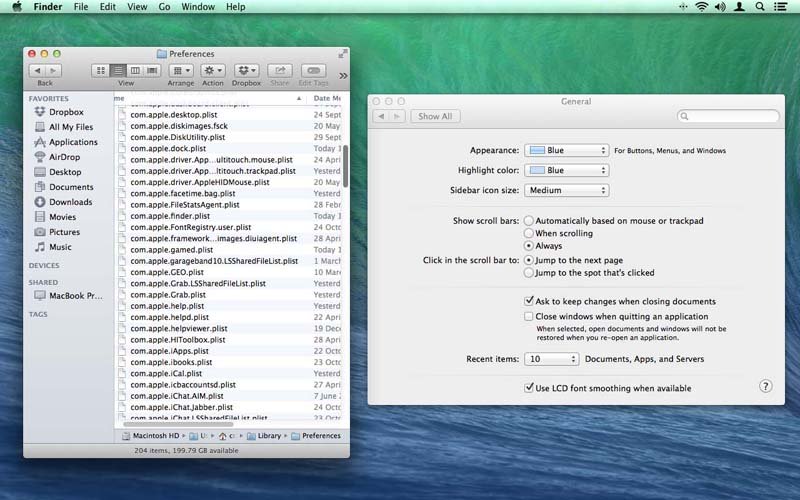Expand the Sidebar icon size popup
Screen dimensions: 800x500
[567, 190]
